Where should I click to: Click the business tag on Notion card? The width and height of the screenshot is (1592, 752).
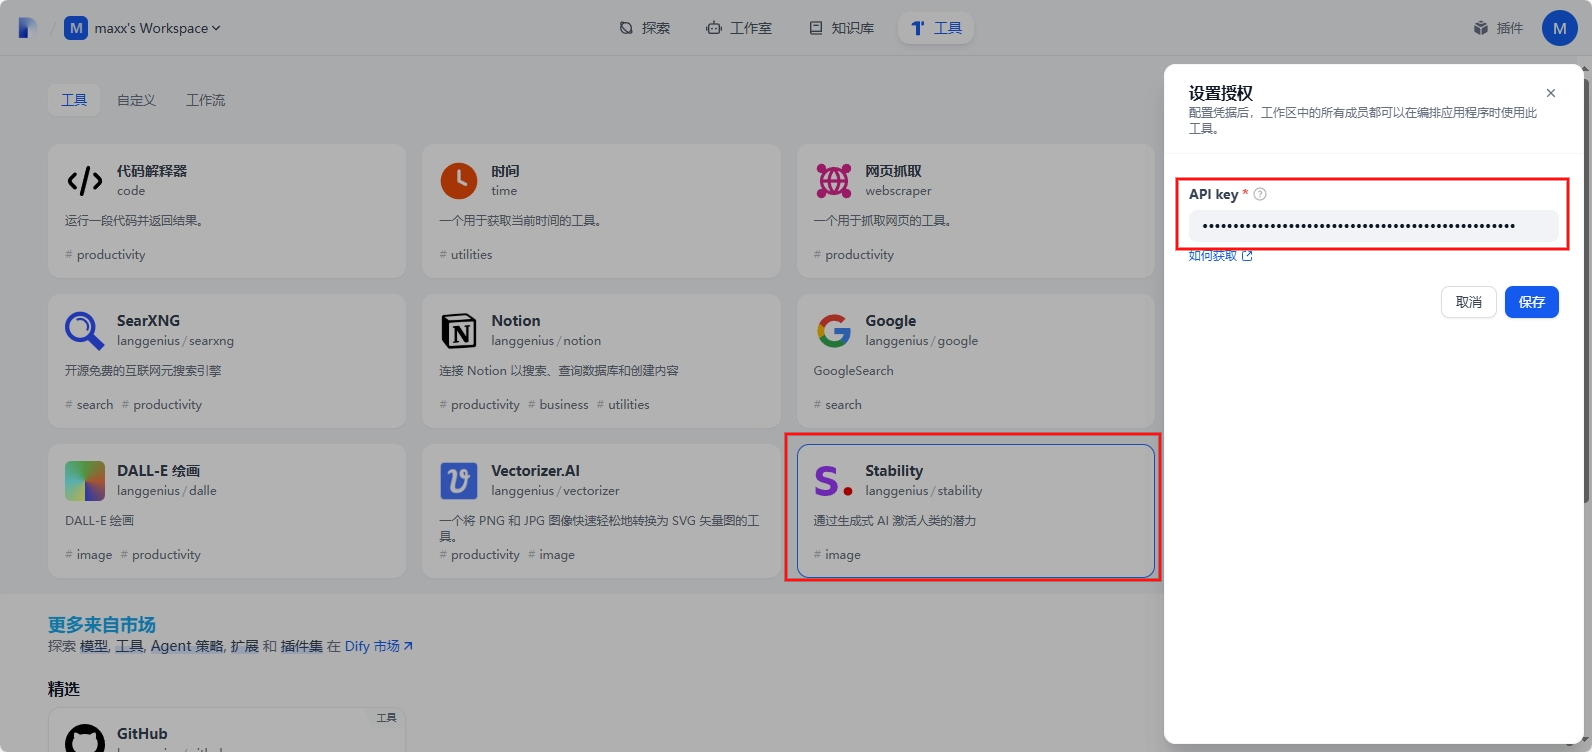[x=558, y=405]
